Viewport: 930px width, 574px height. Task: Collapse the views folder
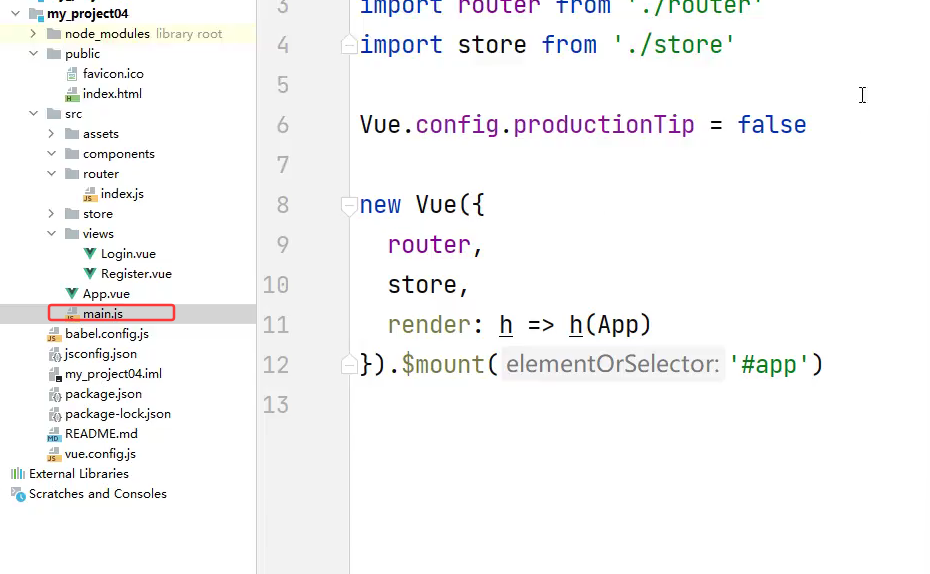[x=51, y=234]
